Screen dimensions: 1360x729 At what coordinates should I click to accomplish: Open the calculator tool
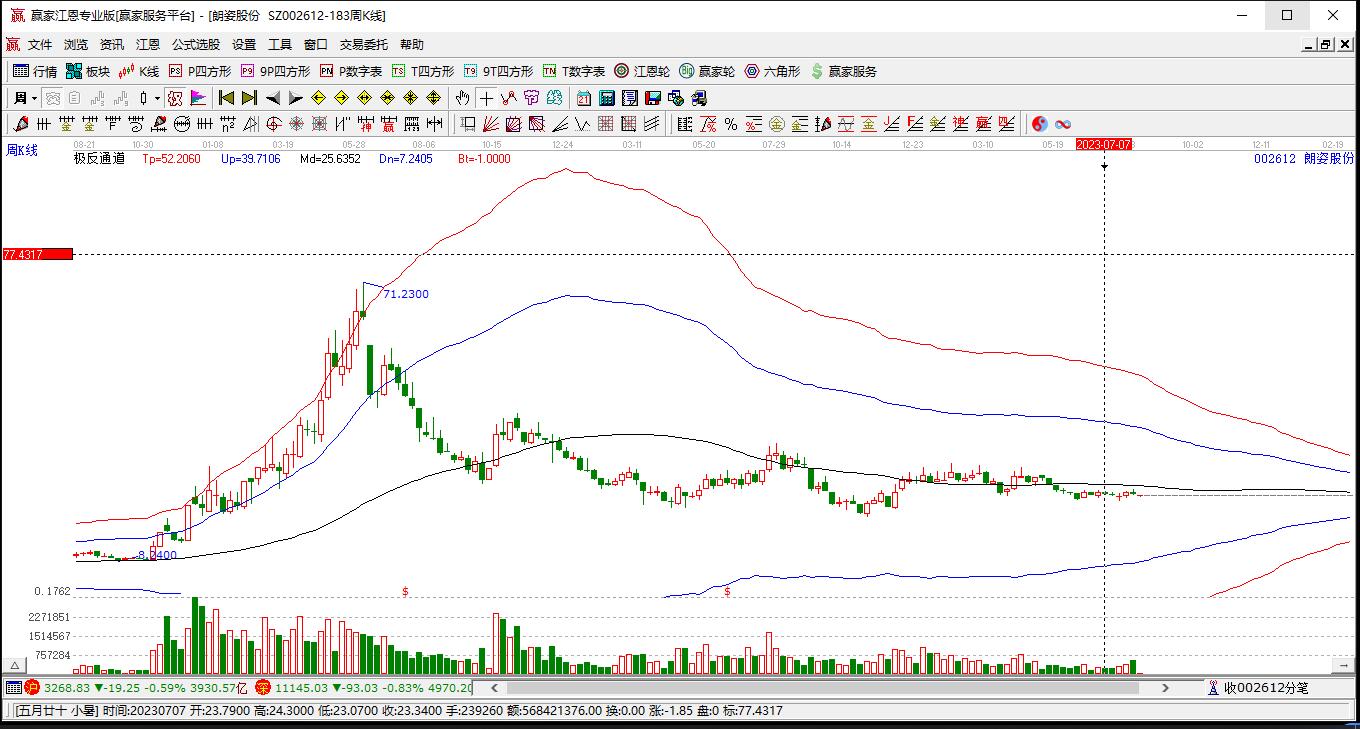coord(607,98)
